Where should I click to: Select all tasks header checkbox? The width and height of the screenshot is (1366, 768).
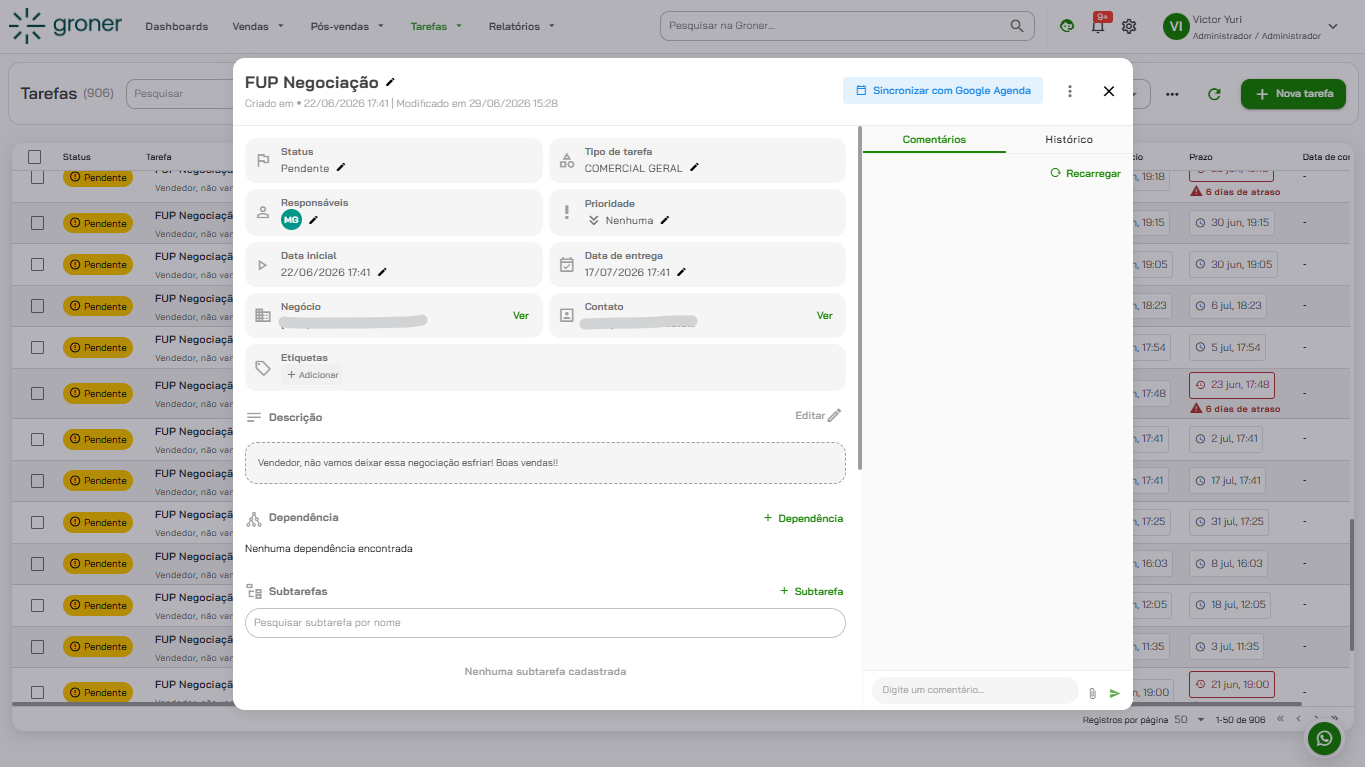click(35, 157)
